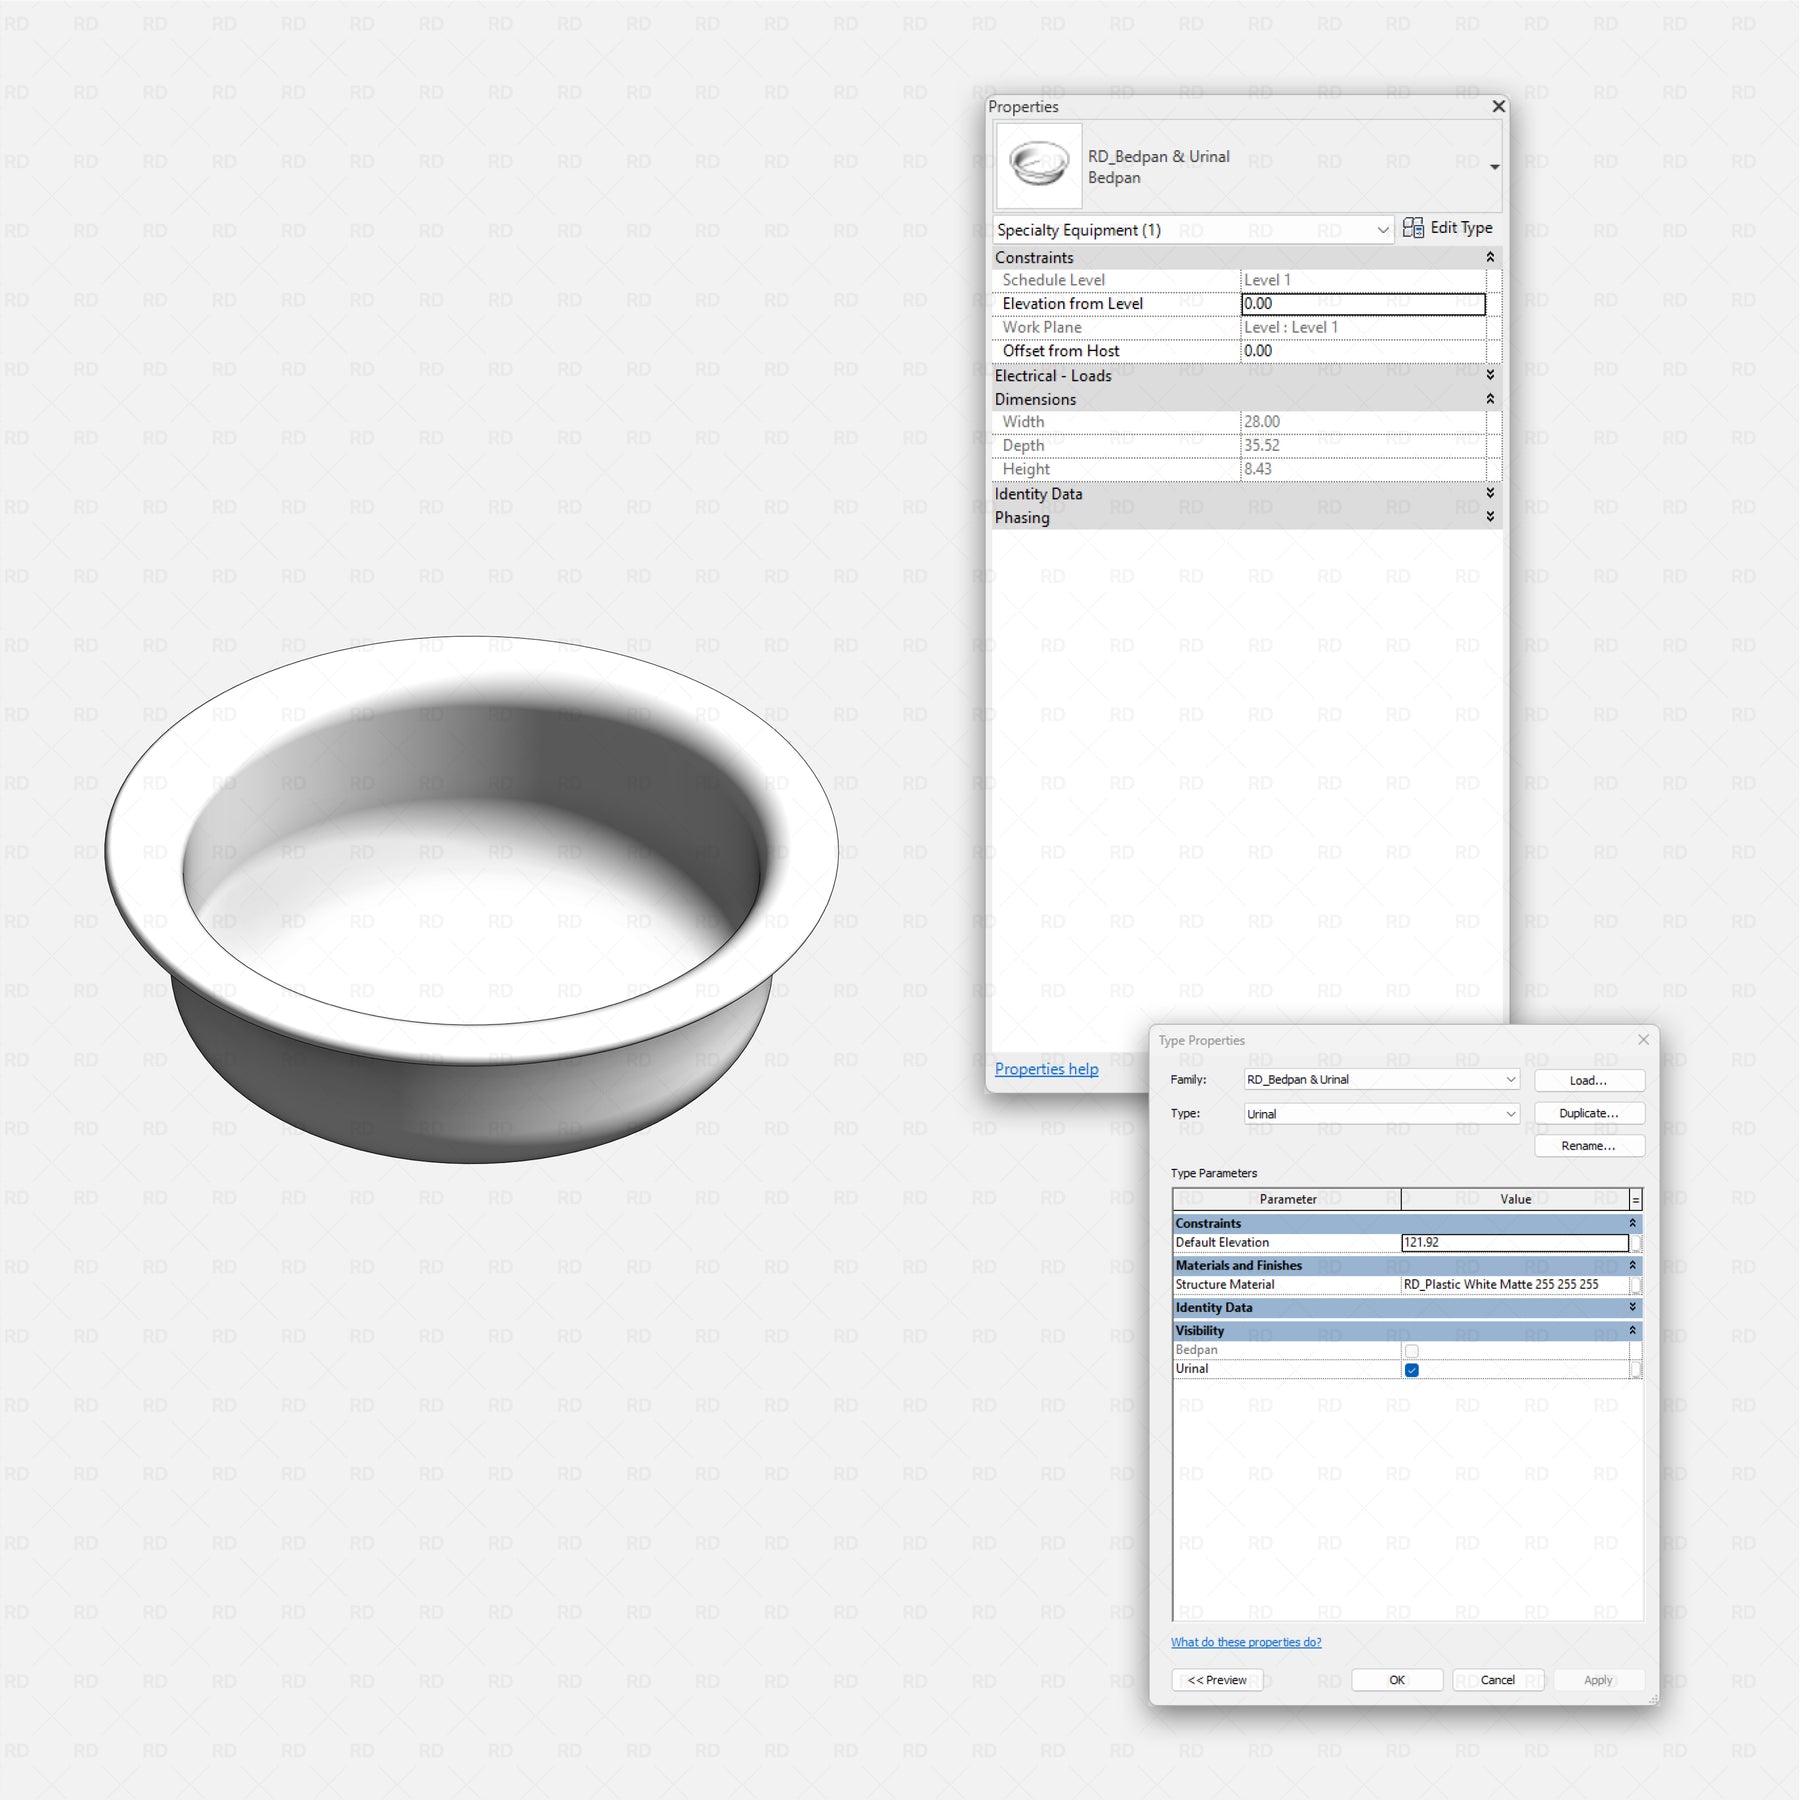Click the Elevation from Level input field
The image size is (1800, 1800).
point(1362,304)
